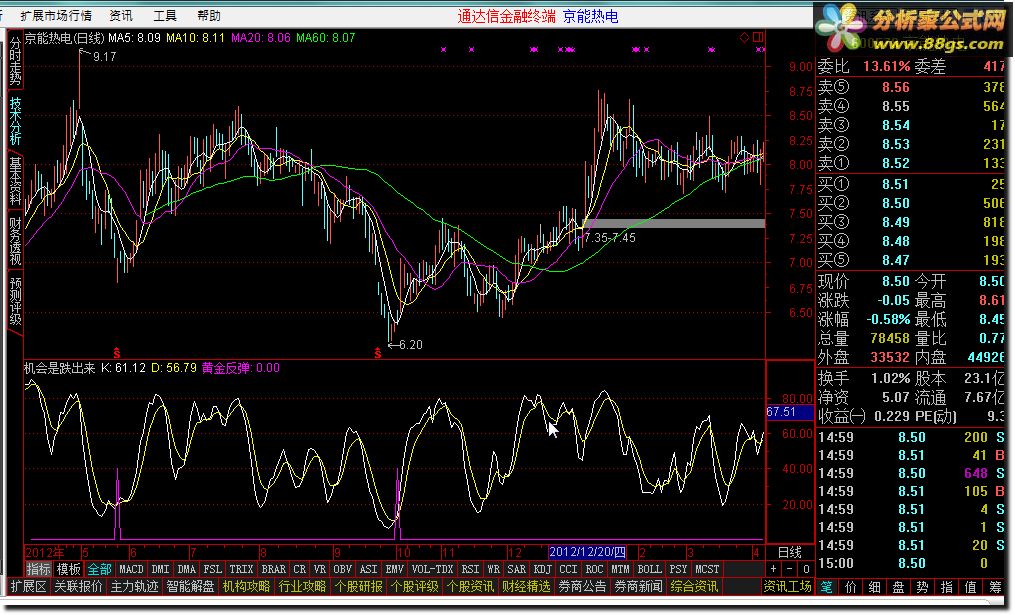Switch indicator to FSL

click(212, 569)
